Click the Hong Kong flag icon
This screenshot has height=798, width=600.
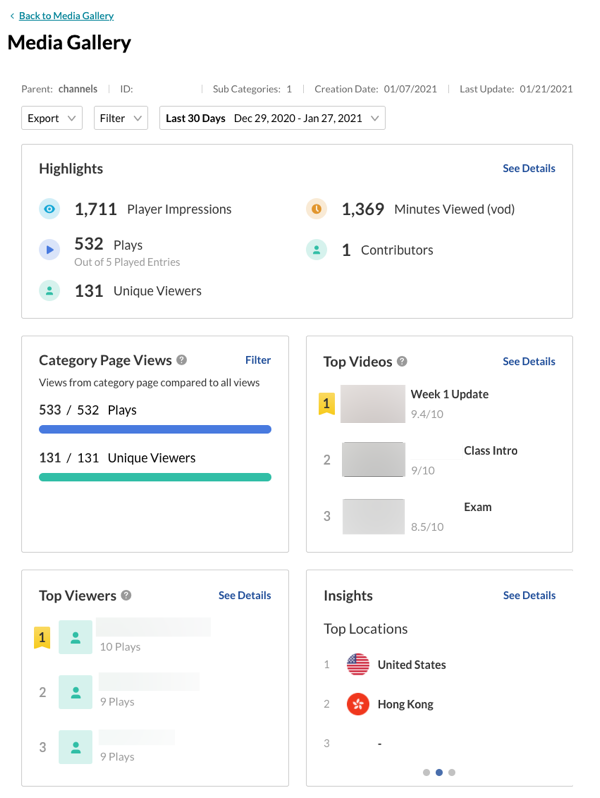358,704
